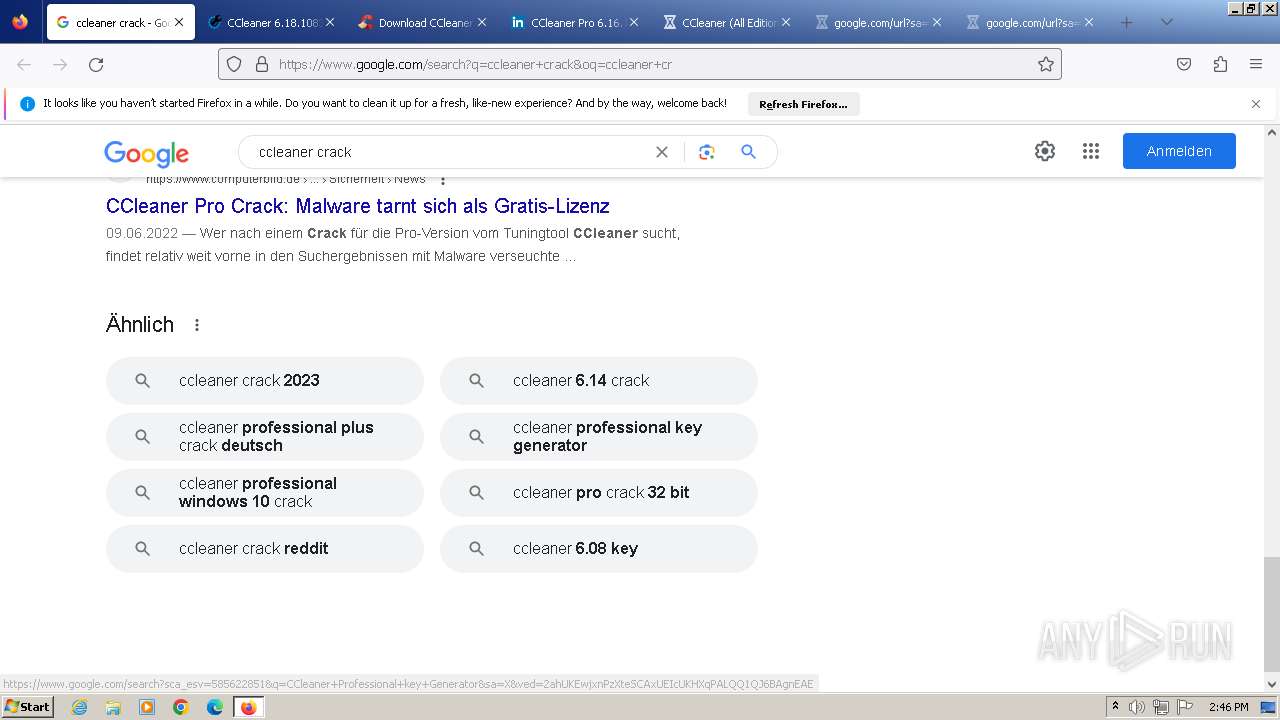This screenshot has width=1280, height=720.
Task: Open the Google apps grid
Action: click(1091, 151)
